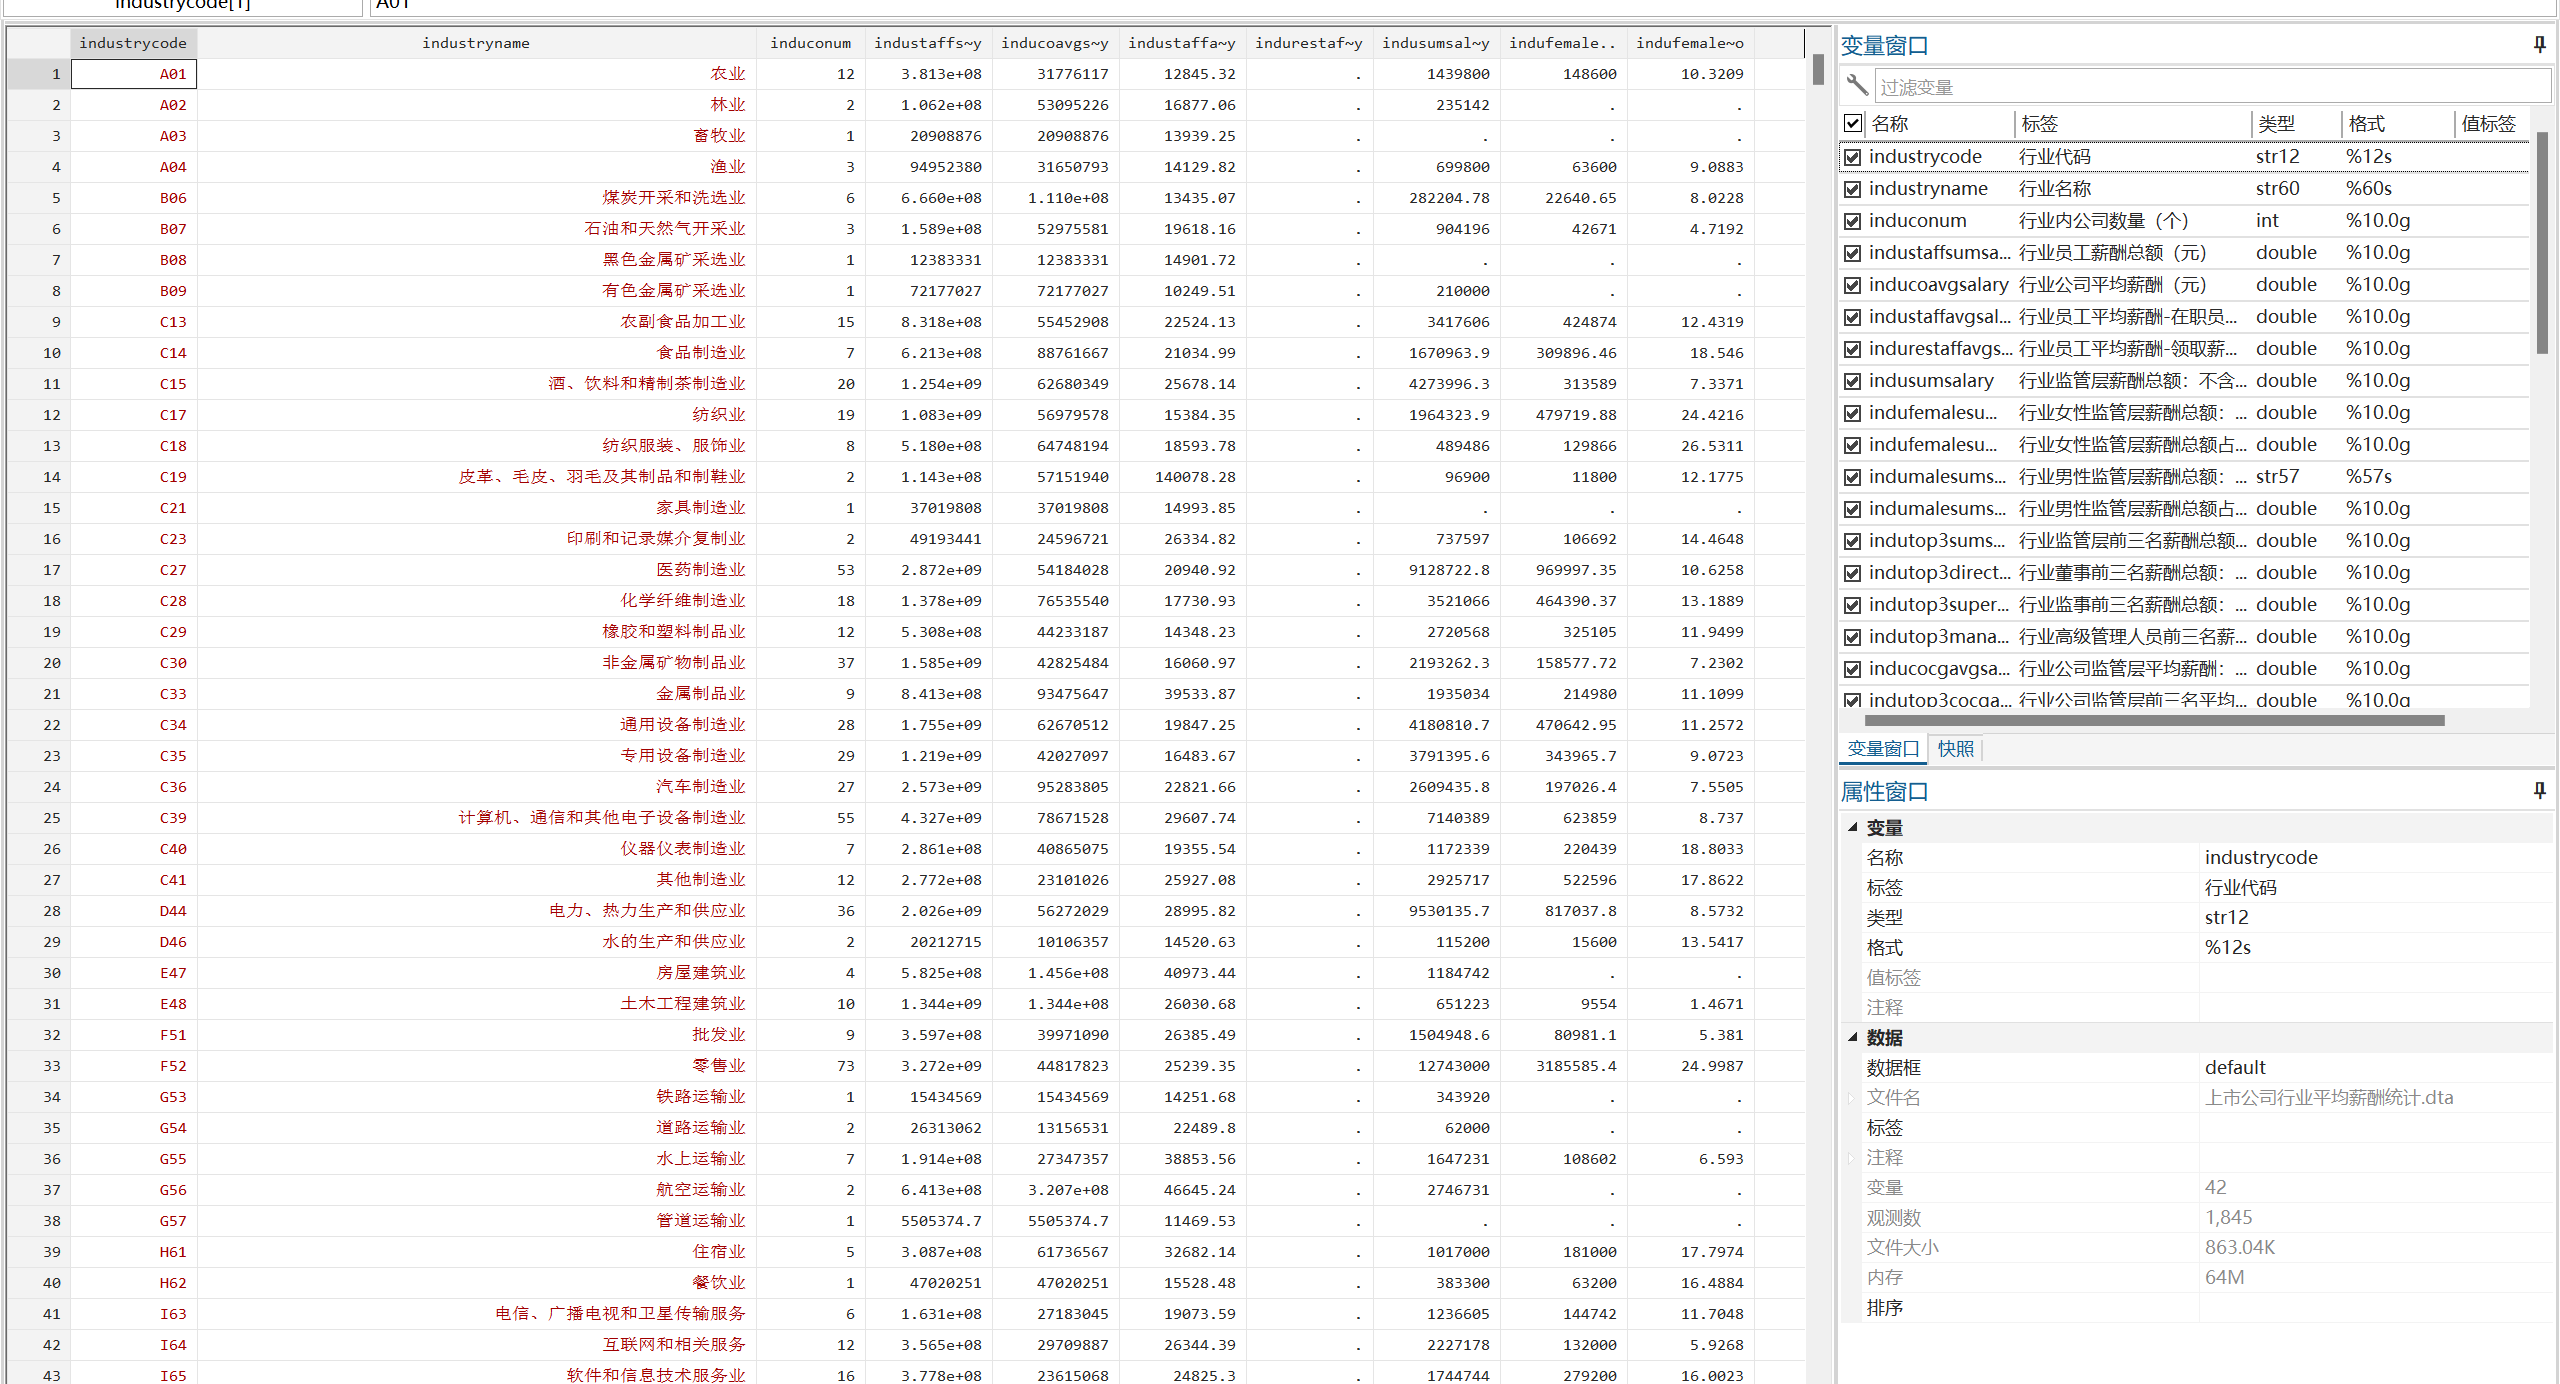Screen dimensions: 2560x1384
Task: Collapse the 数据 properties section
Action: (1853, 1037)
